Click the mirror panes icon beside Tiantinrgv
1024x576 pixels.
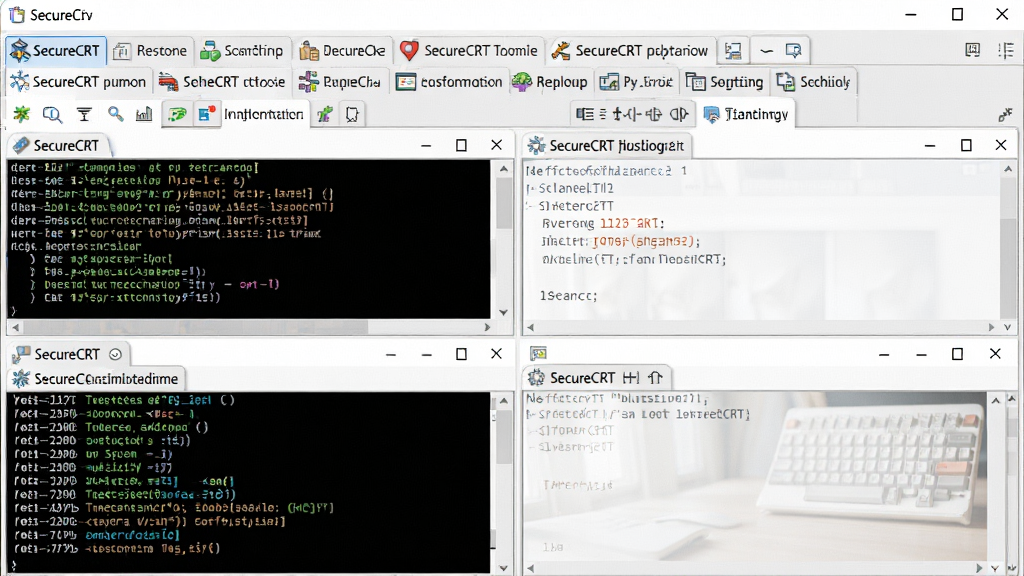679,114
